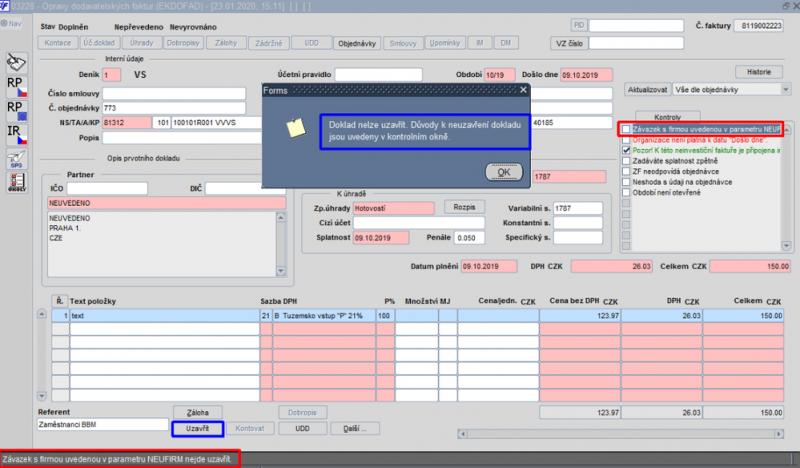Click the eraser icon in left sidebar
This screenshot has height=468, width=800.
(x=16, y=62)
